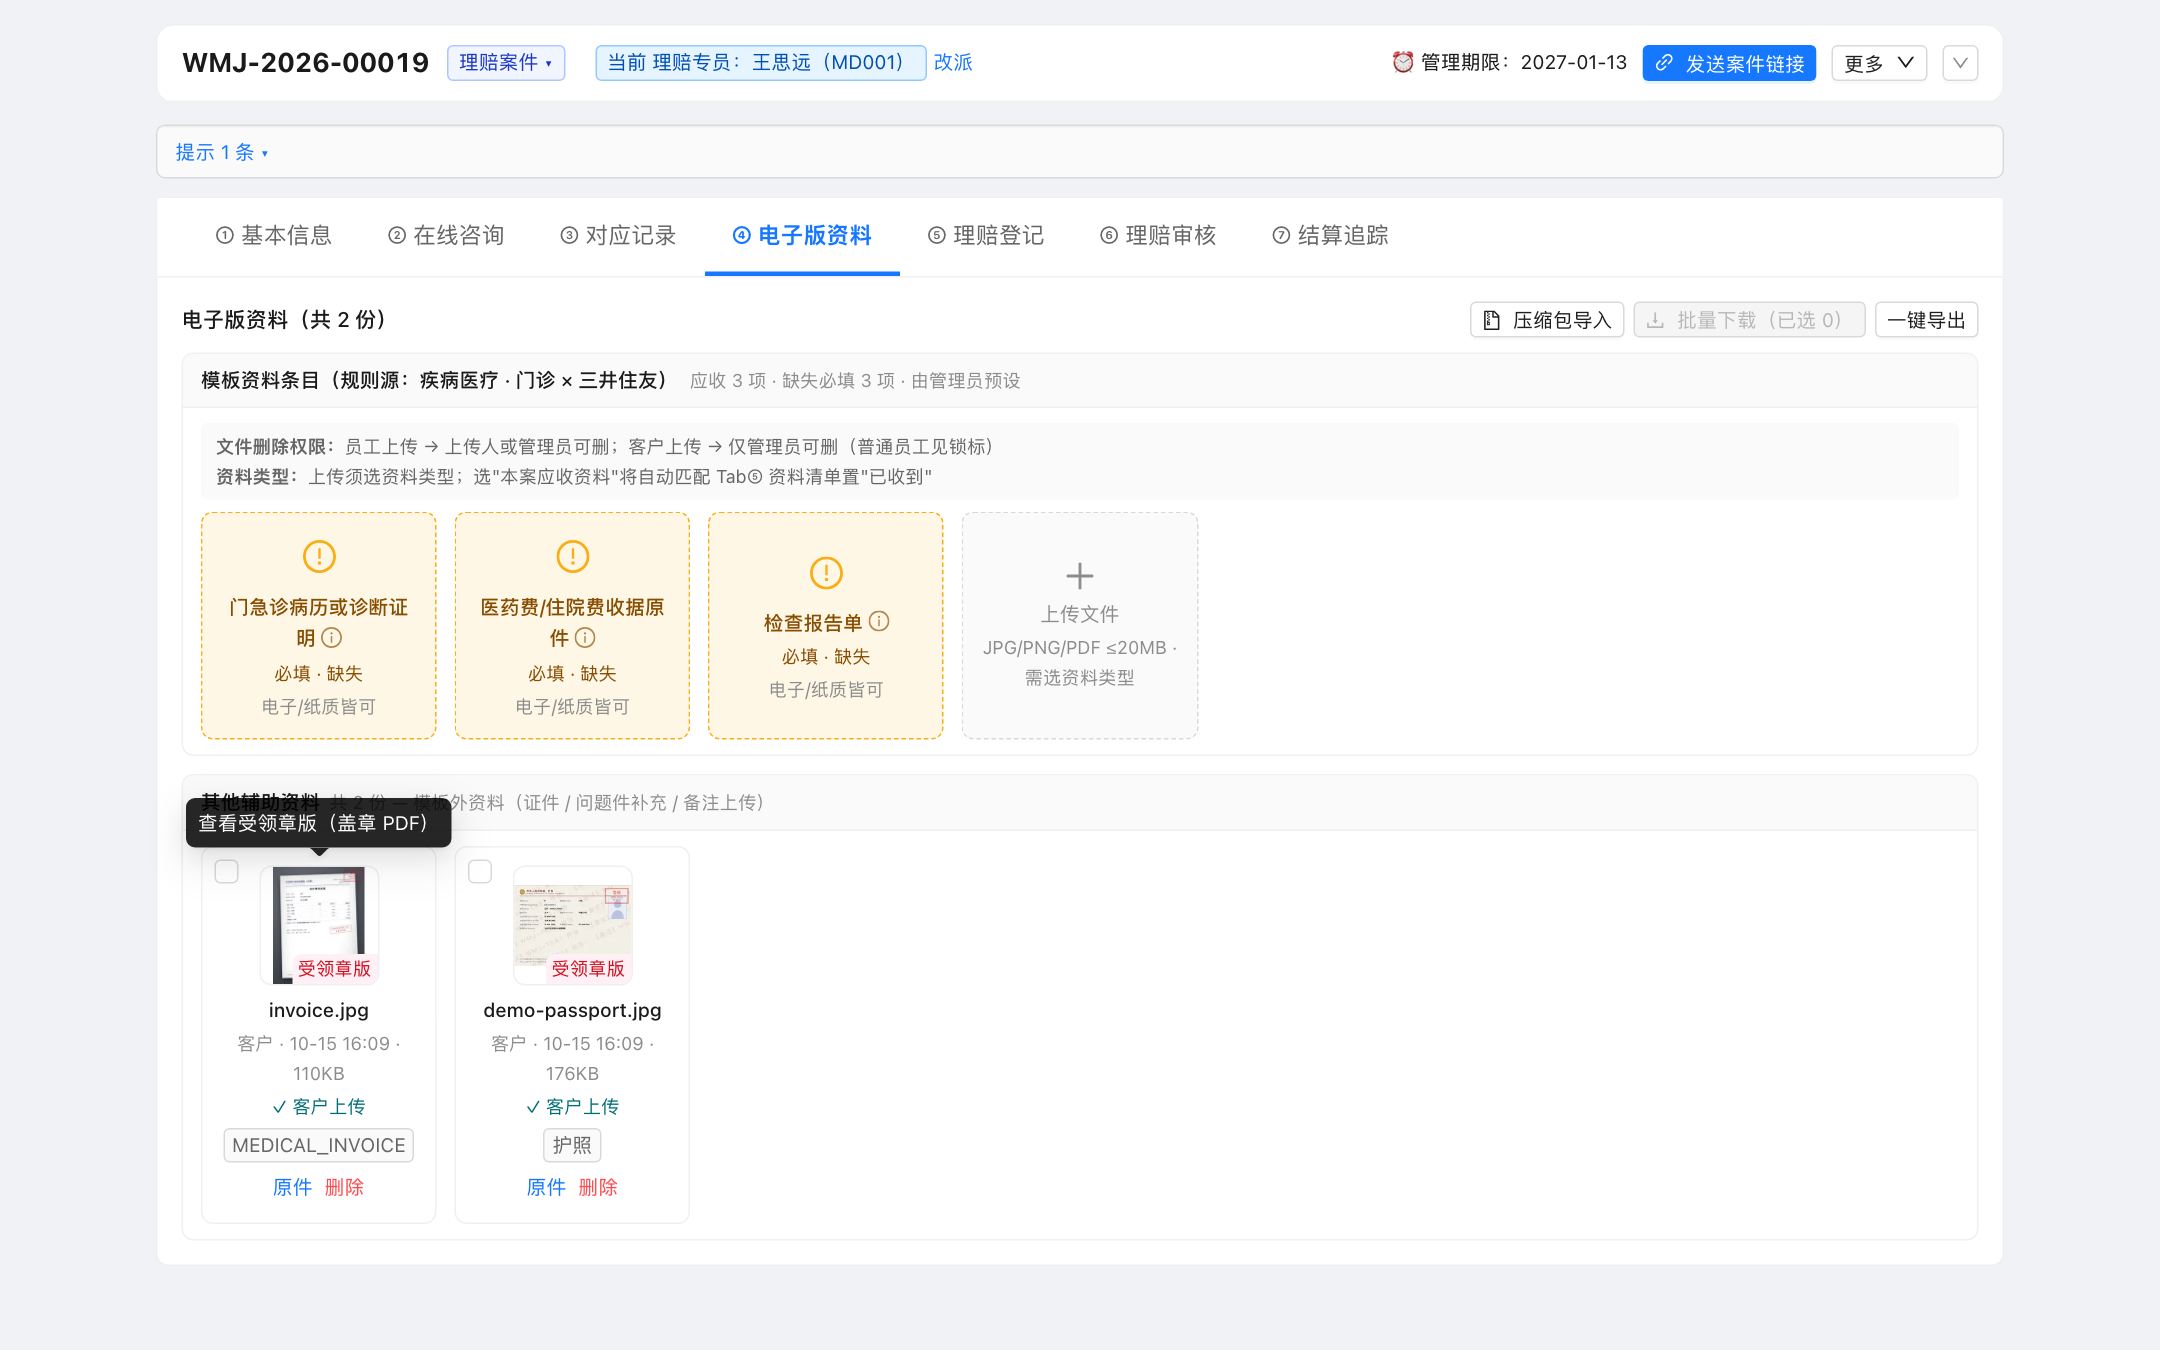Click warning icon on 门急诊病历 card
Viewport: 2160px width, 1350px height.
tap(319, 556)
